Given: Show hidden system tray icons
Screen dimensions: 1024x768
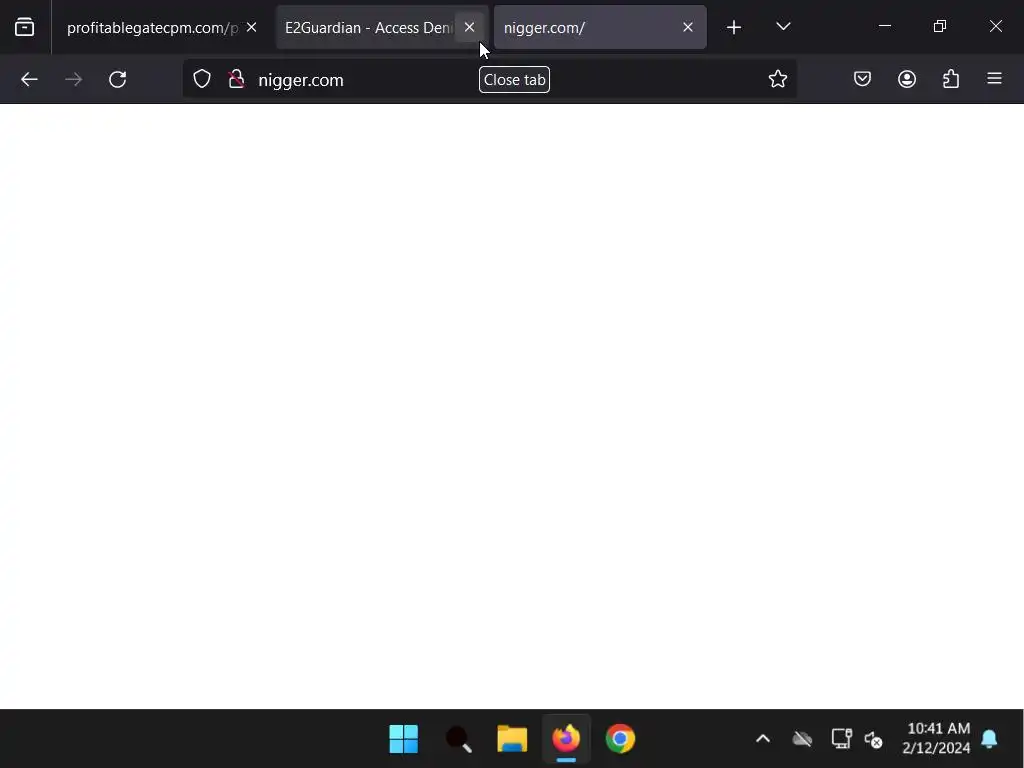Looking at the screenshot, I should click(763, 739).
